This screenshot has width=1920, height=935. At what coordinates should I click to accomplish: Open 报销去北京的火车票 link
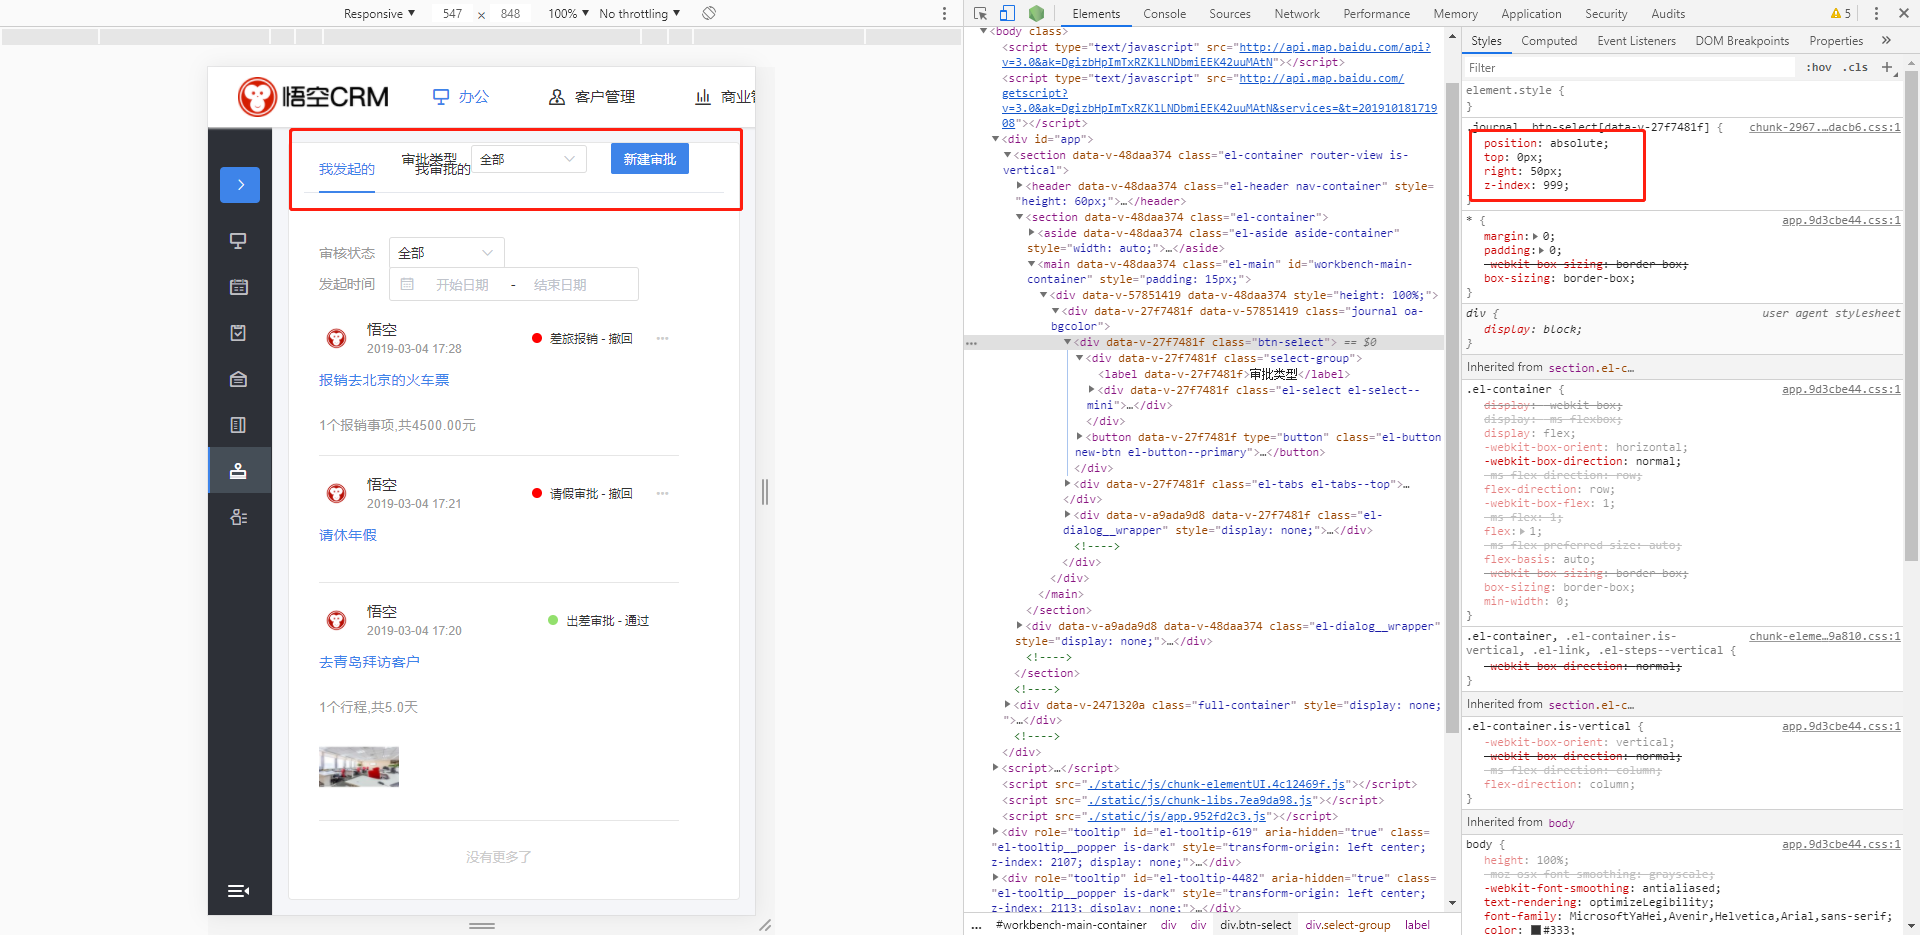pyautogui.click(x=384, y=380)
